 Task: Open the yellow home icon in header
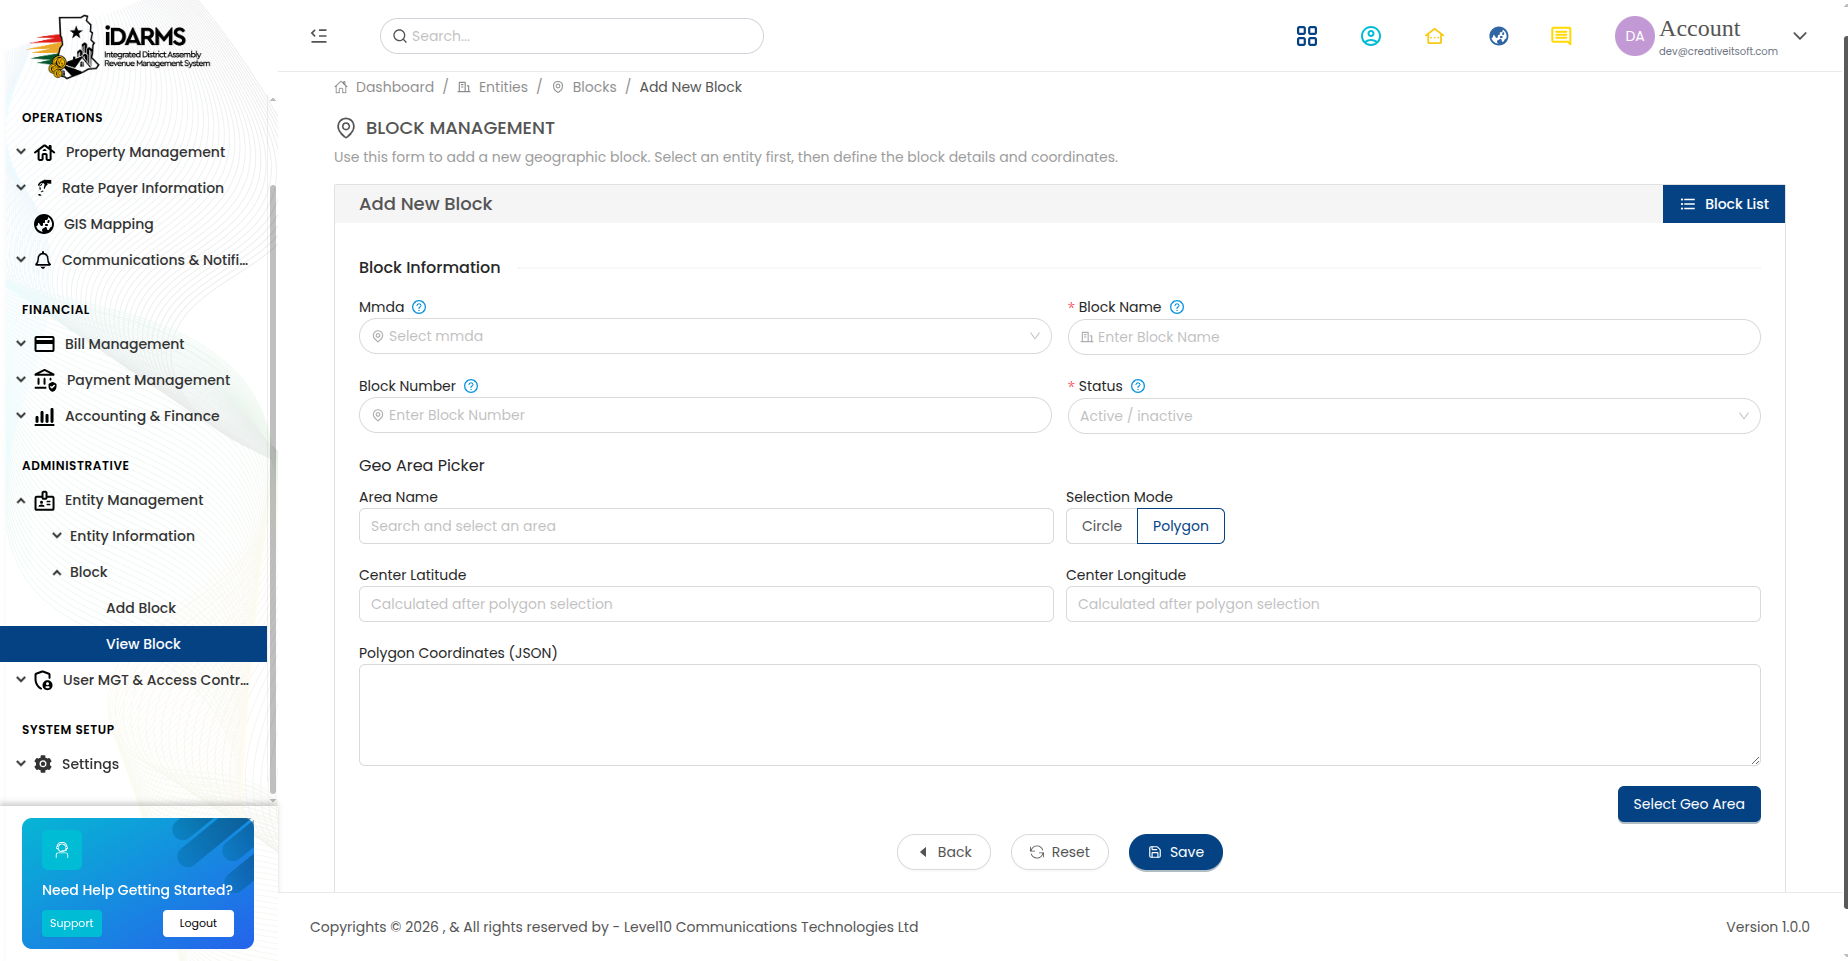pyautogui.click(x=1435, y=36)
